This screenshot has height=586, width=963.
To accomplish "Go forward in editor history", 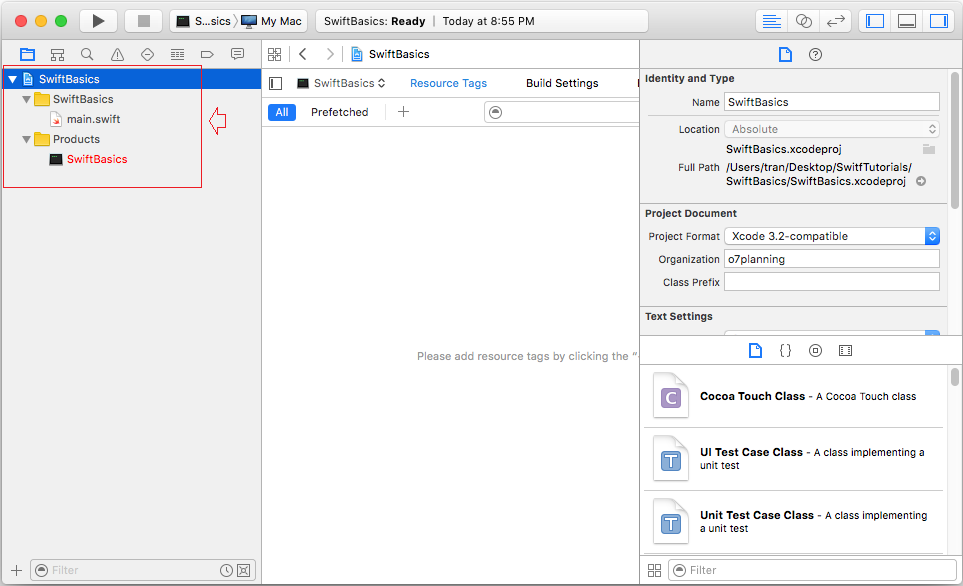I will click(x=330, y=54).
